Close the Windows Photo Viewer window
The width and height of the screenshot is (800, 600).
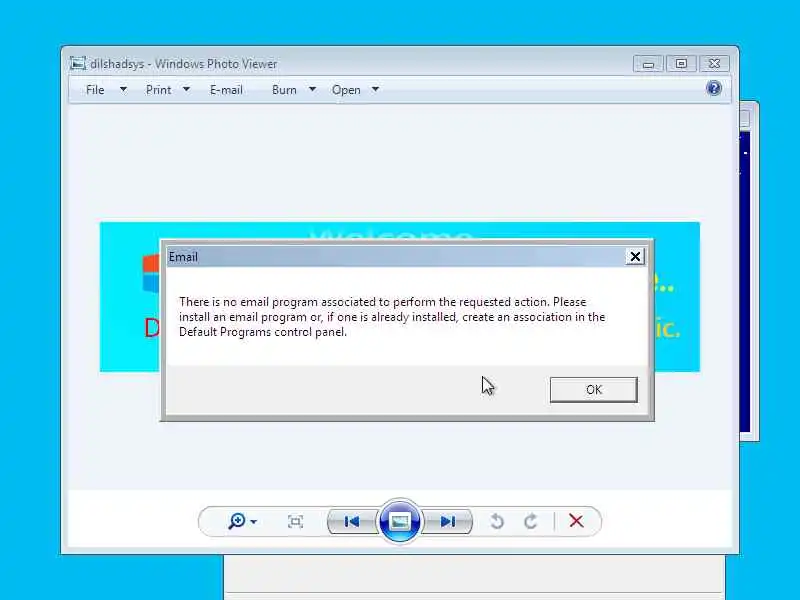(714, 64)
